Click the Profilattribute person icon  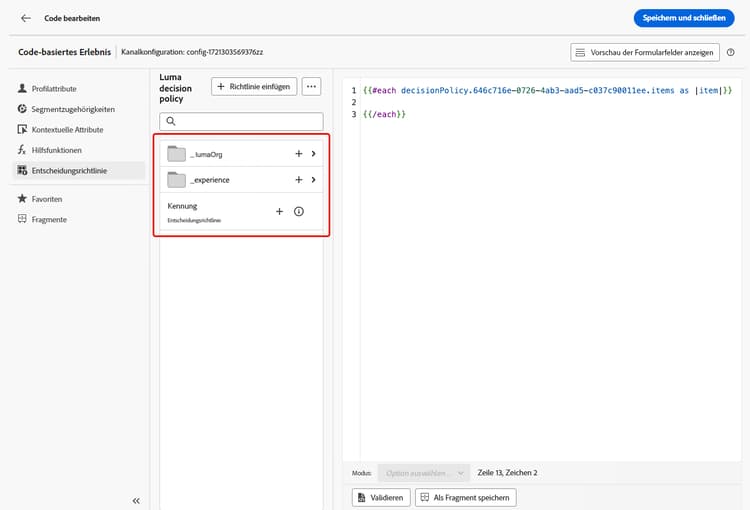click(22, 89)
